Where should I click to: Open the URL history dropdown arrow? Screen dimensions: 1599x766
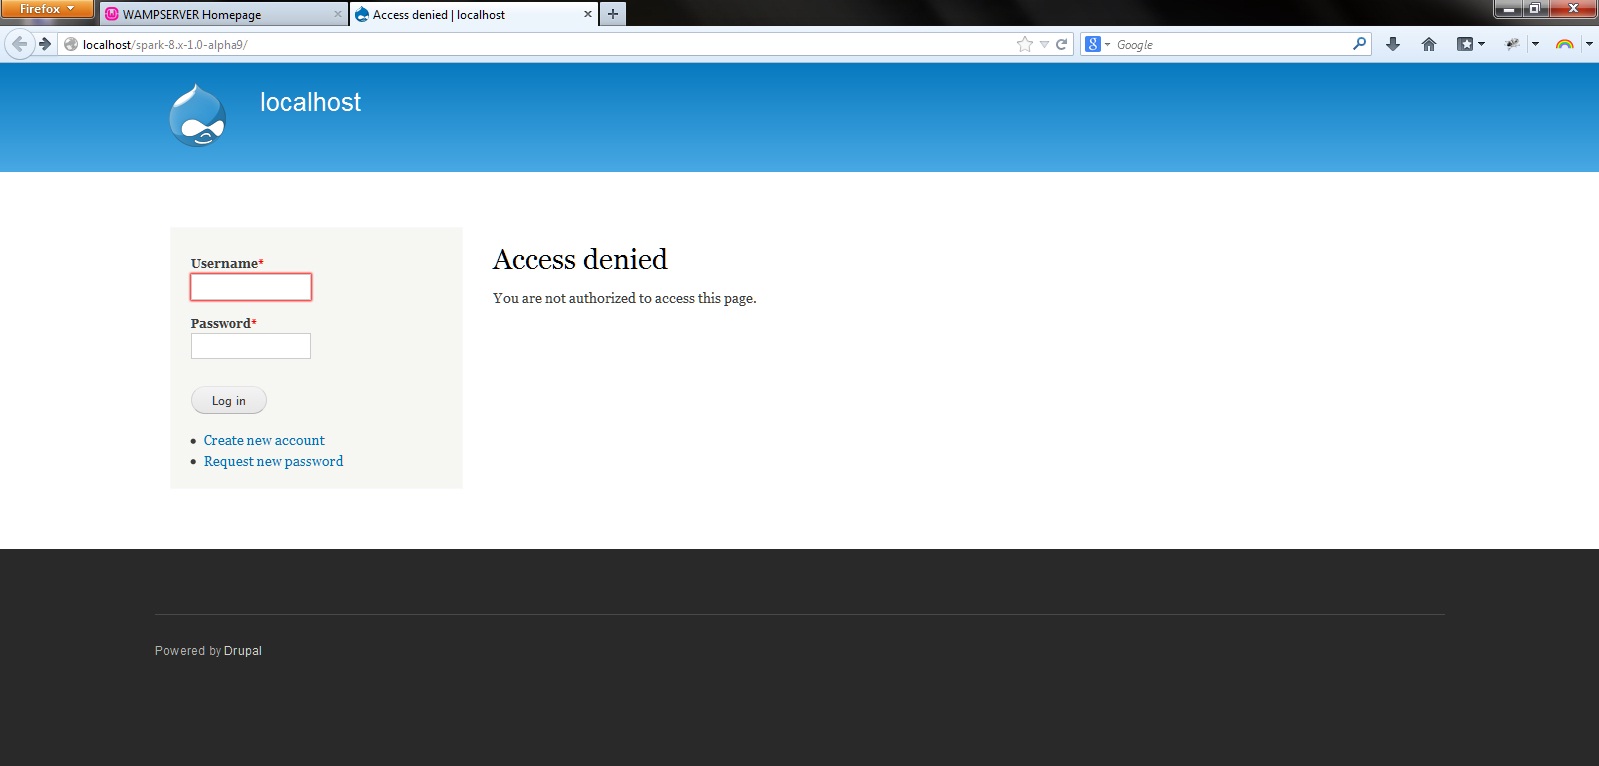coord(1044,44)
